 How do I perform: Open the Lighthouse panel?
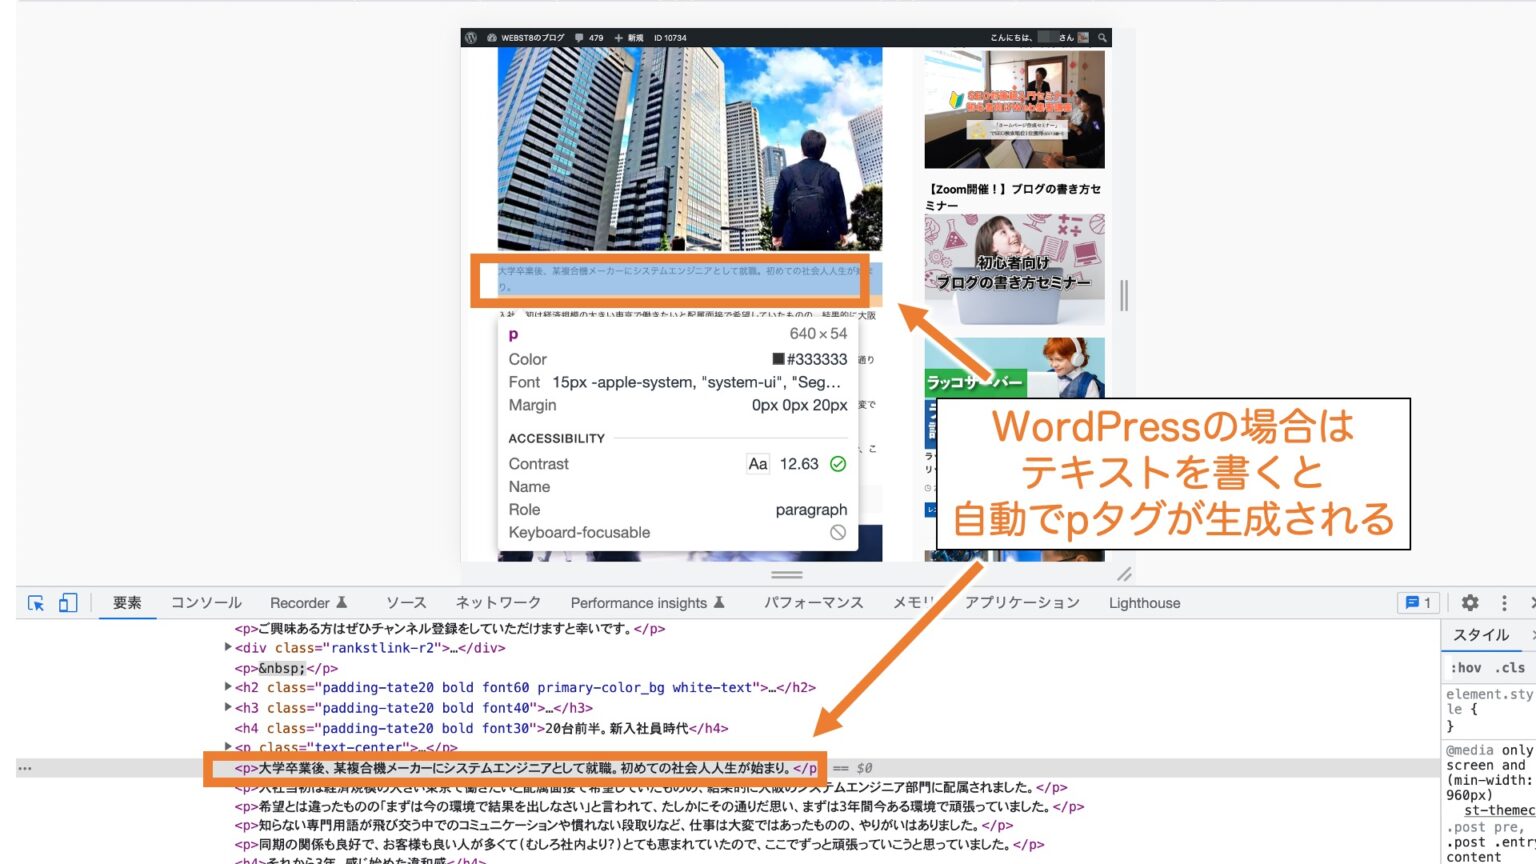coord(1144,603)
